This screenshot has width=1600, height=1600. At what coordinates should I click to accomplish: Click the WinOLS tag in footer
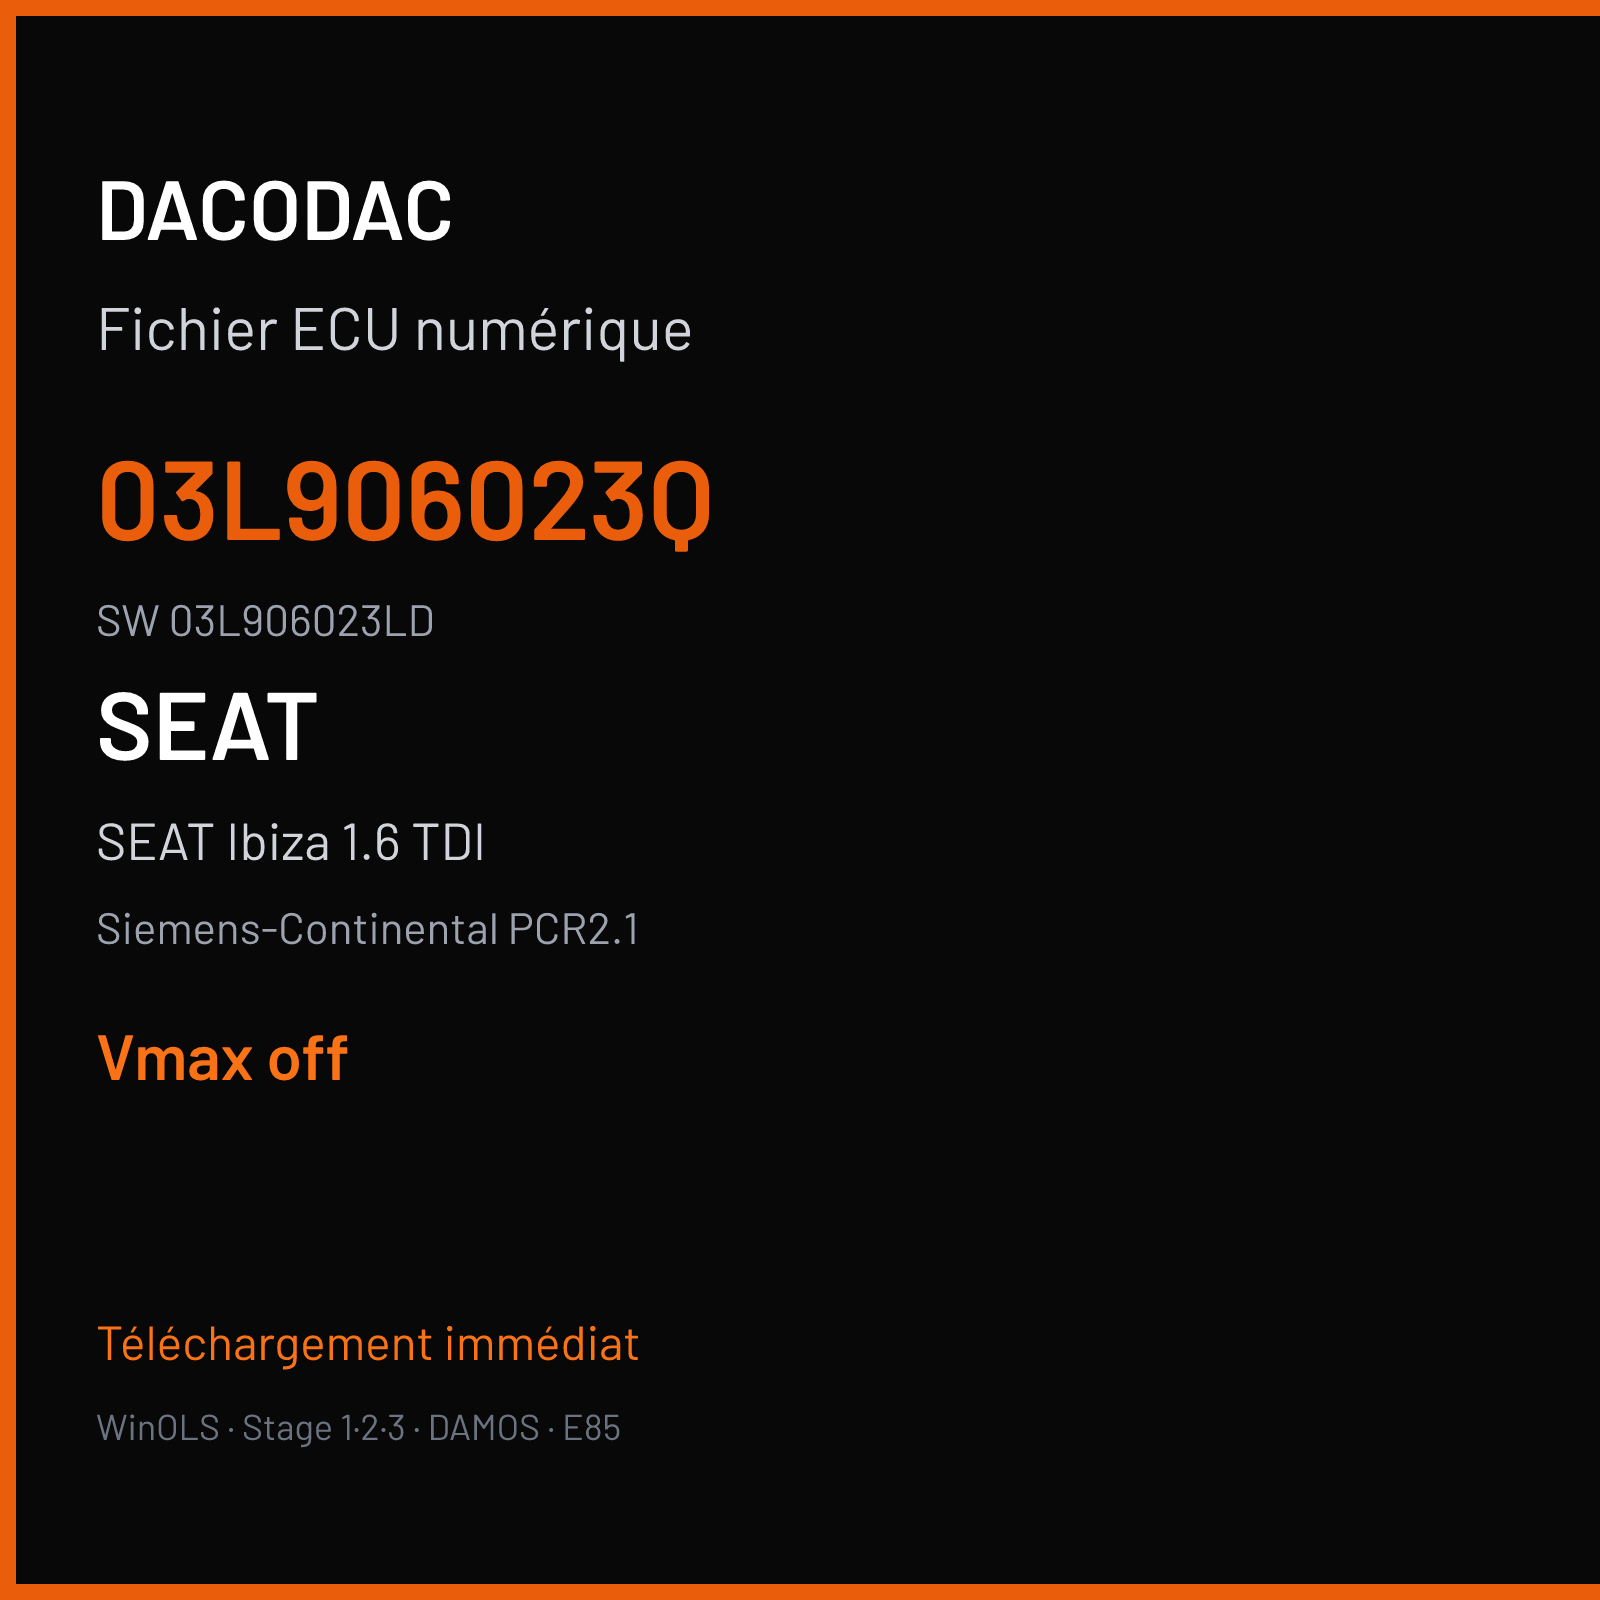coord(158,1428)
